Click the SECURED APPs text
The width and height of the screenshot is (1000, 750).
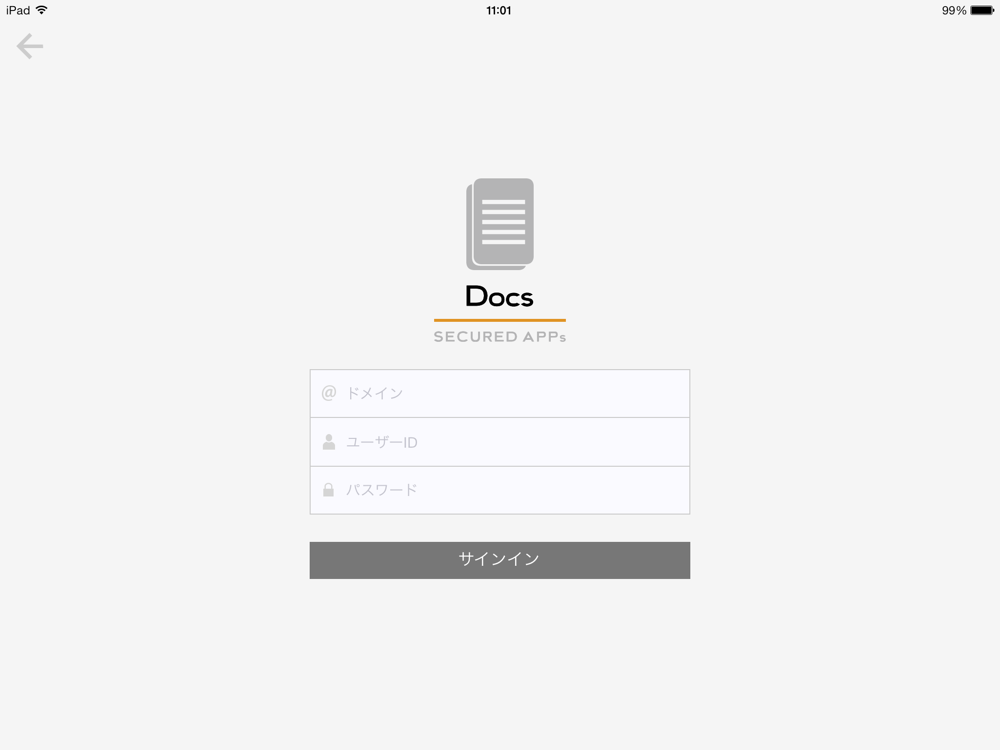pos(500,337)
